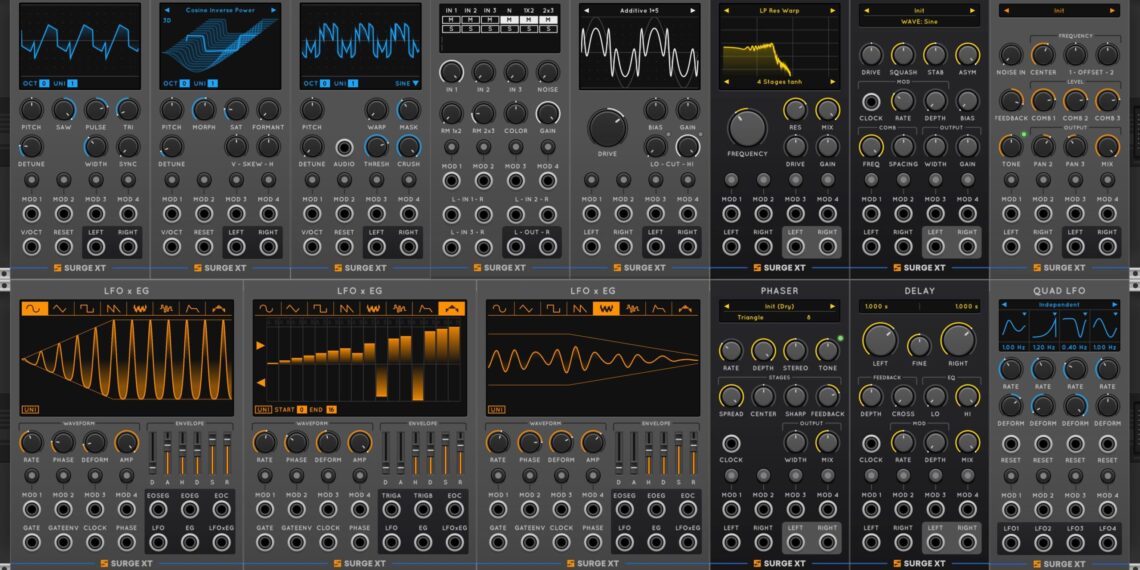Screen dimensions: 1140x570
Task: Click the WAVE: Sine label on the ensemble module
Action: 918,20
